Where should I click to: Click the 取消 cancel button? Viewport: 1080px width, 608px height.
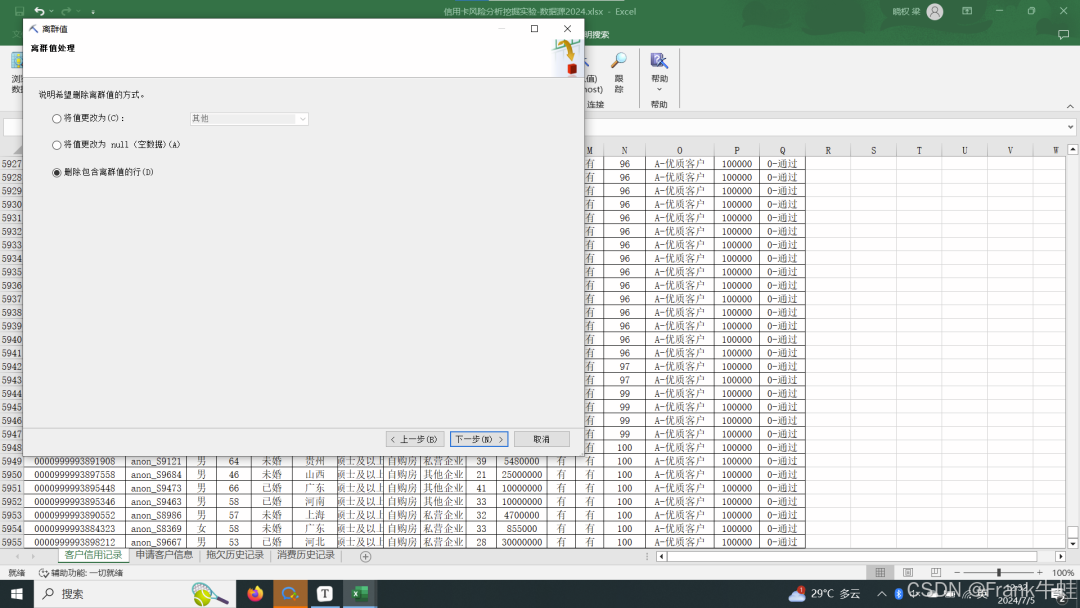pos(541,439)
